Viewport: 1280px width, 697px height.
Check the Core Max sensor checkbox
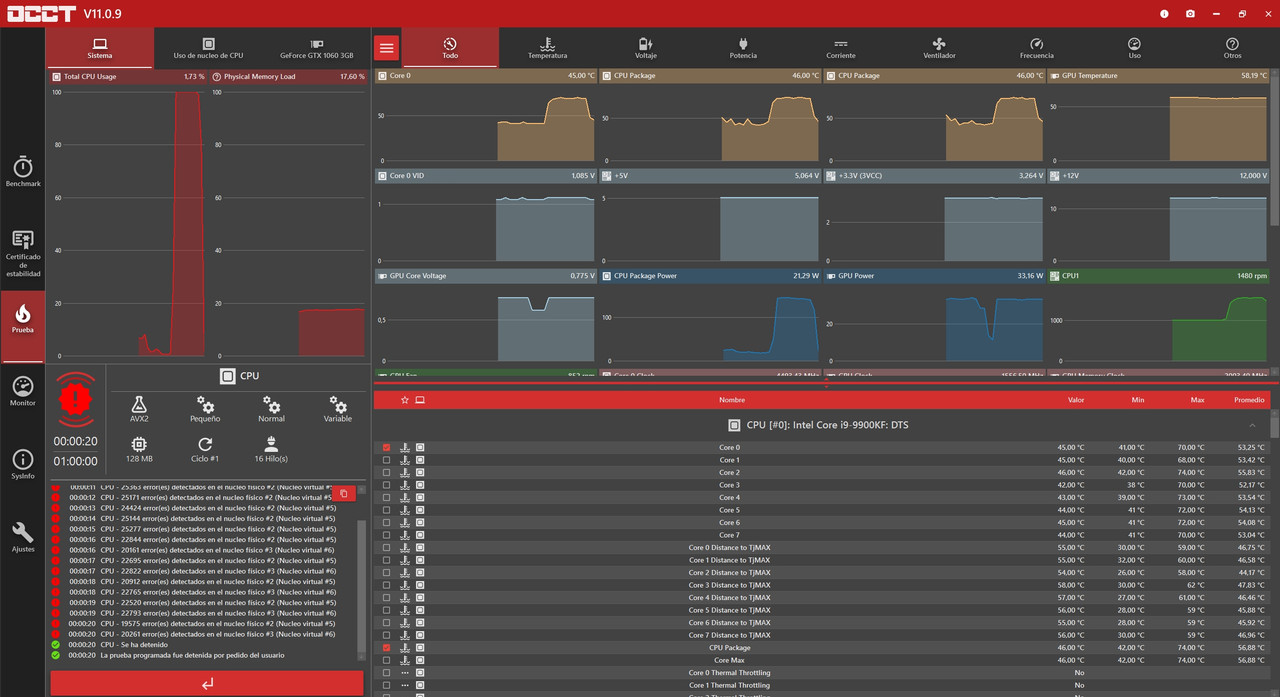(x=387, y=660)
